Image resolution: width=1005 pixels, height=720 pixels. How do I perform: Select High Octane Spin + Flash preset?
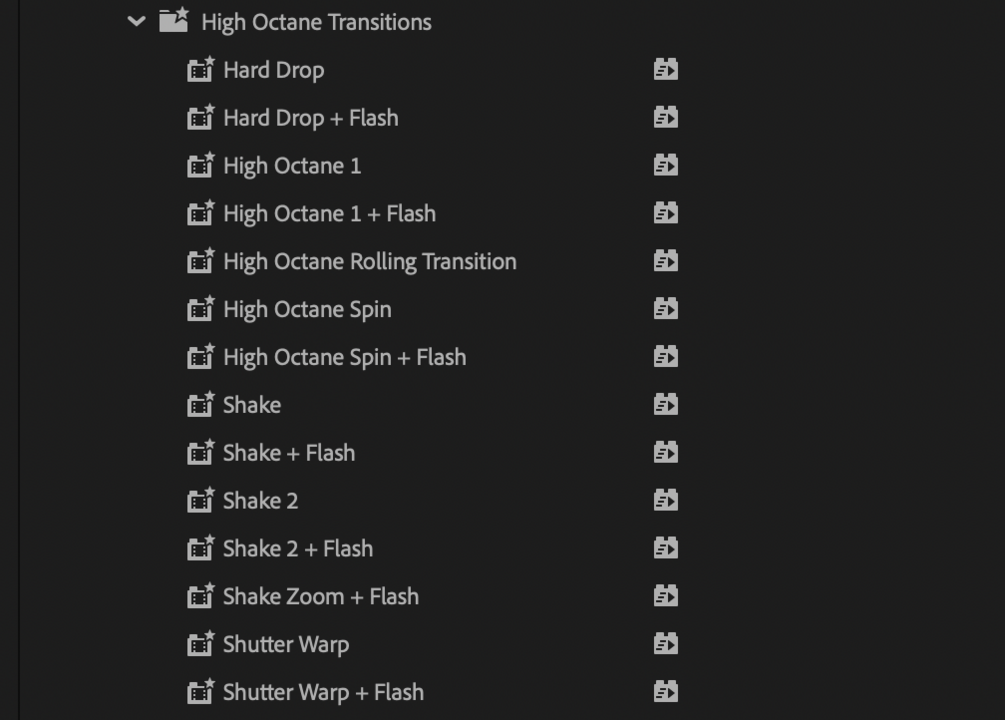(344, 357)
